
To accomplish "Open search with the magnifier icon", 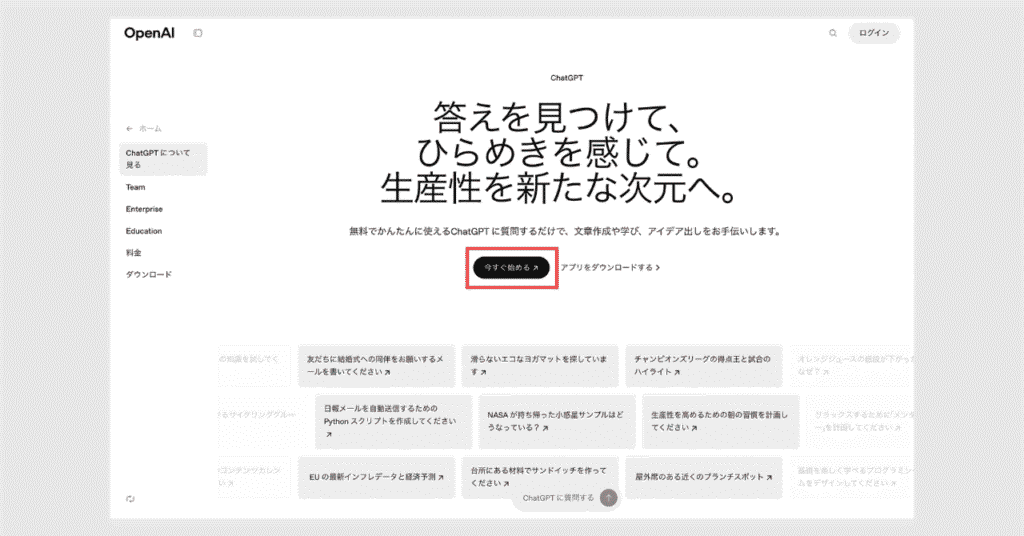I will pyautogui.click(x=833, y=33).
